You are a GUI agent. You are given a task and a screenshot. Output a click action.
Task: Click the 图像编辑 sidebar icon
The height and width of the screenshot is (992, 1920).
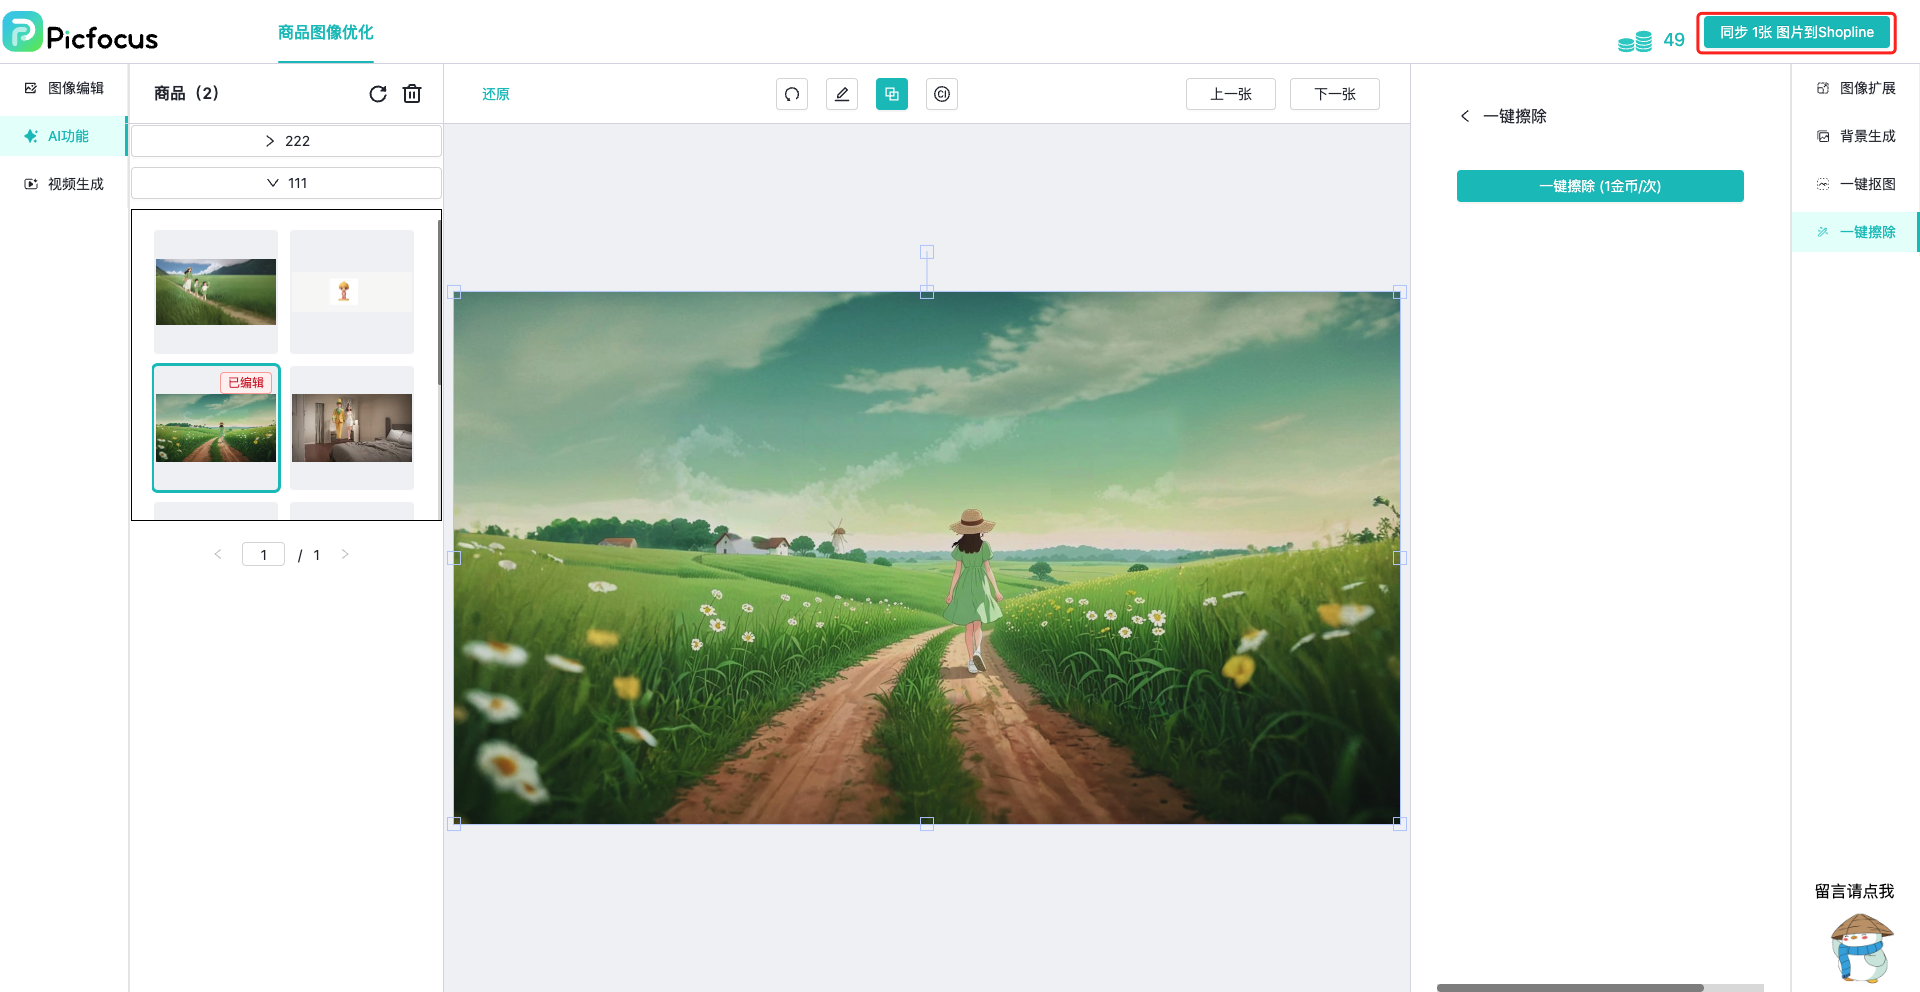pos(31,88)
